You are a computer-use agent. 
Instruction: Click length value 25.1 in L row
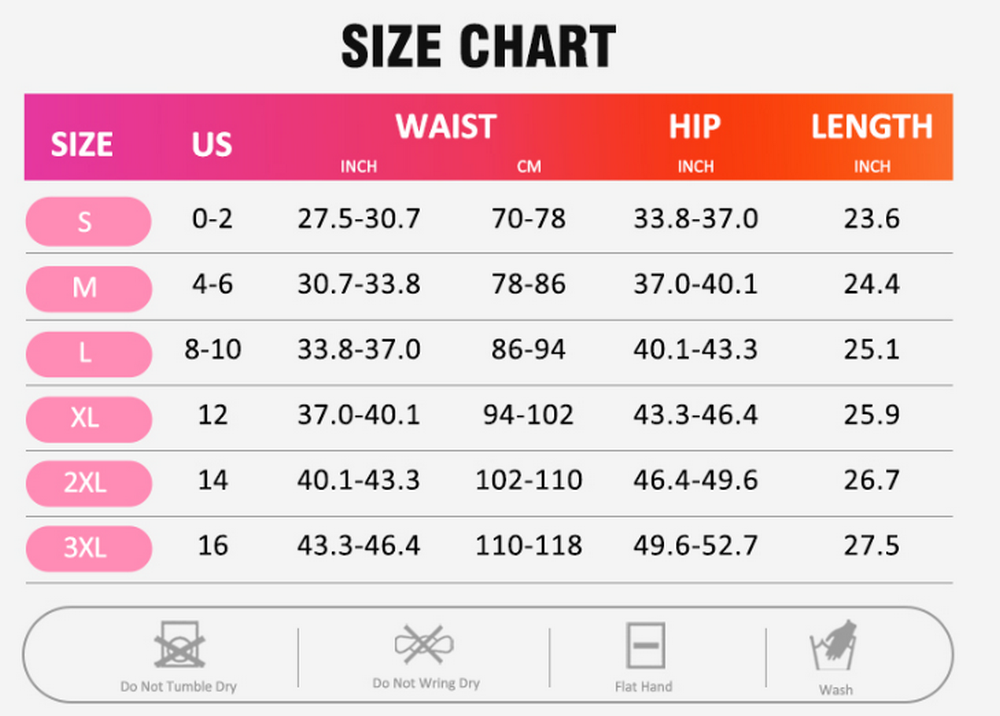tap(871, 349)
